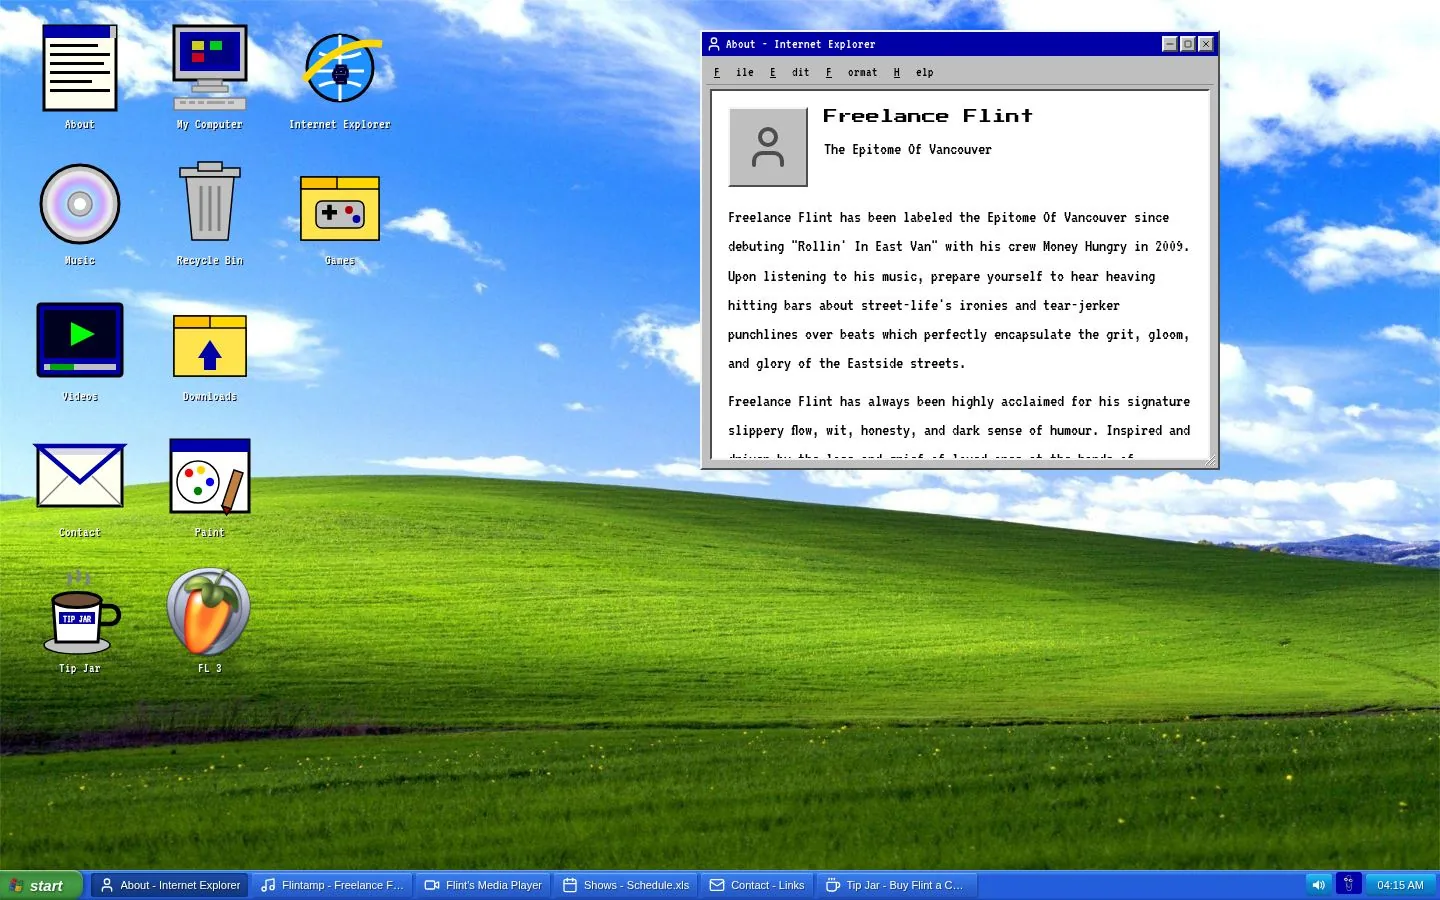
Task: Click the profile avatar picture in About window
Action: (768, 147)
